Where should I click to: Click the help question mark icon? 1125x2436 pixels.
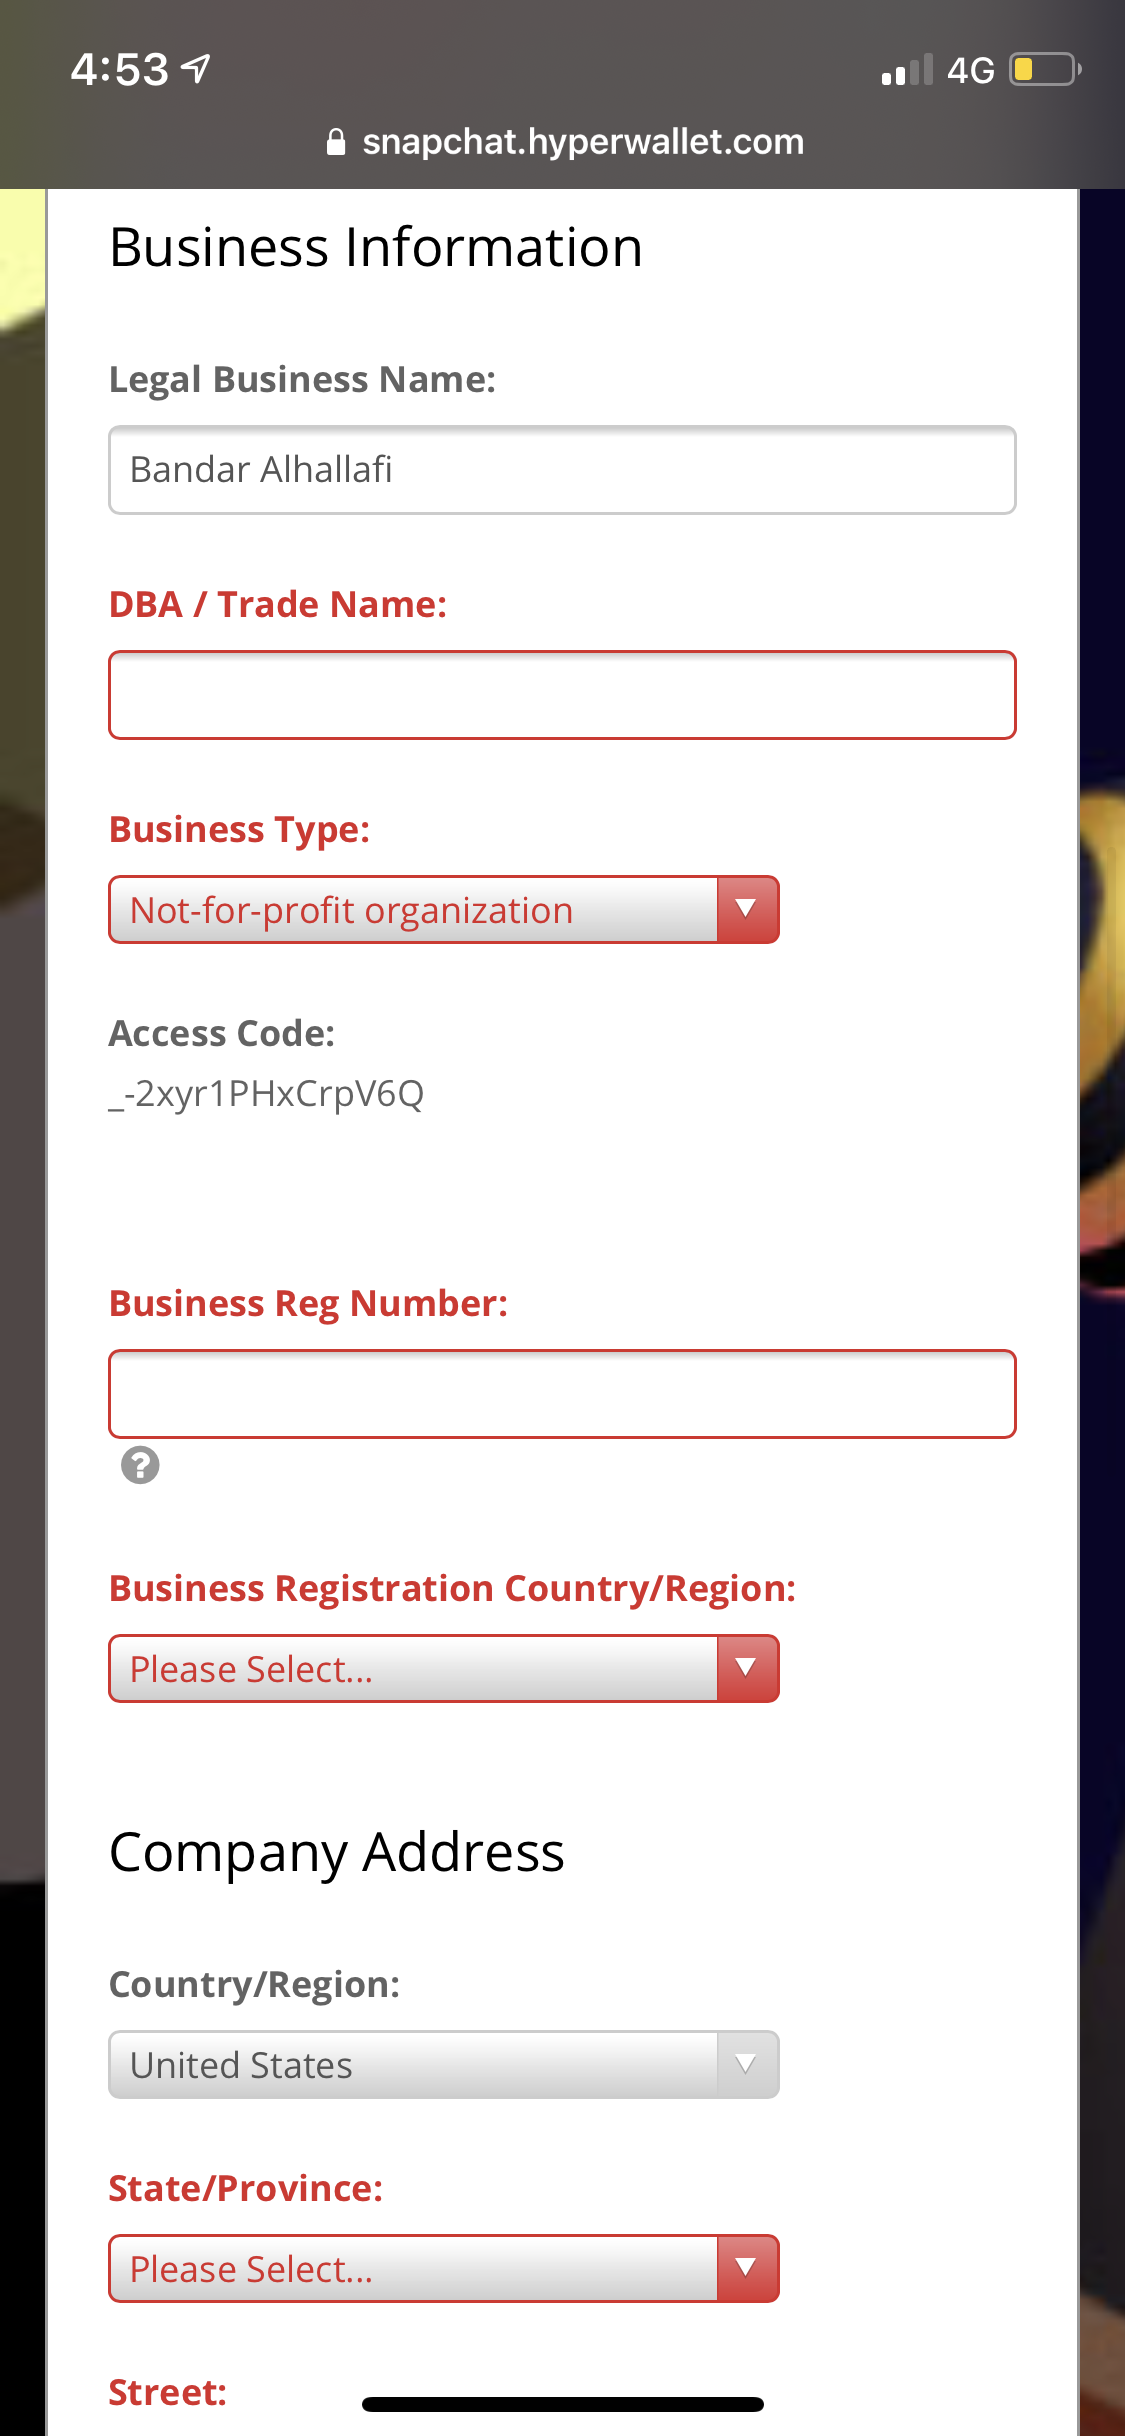pos(140,1465)
